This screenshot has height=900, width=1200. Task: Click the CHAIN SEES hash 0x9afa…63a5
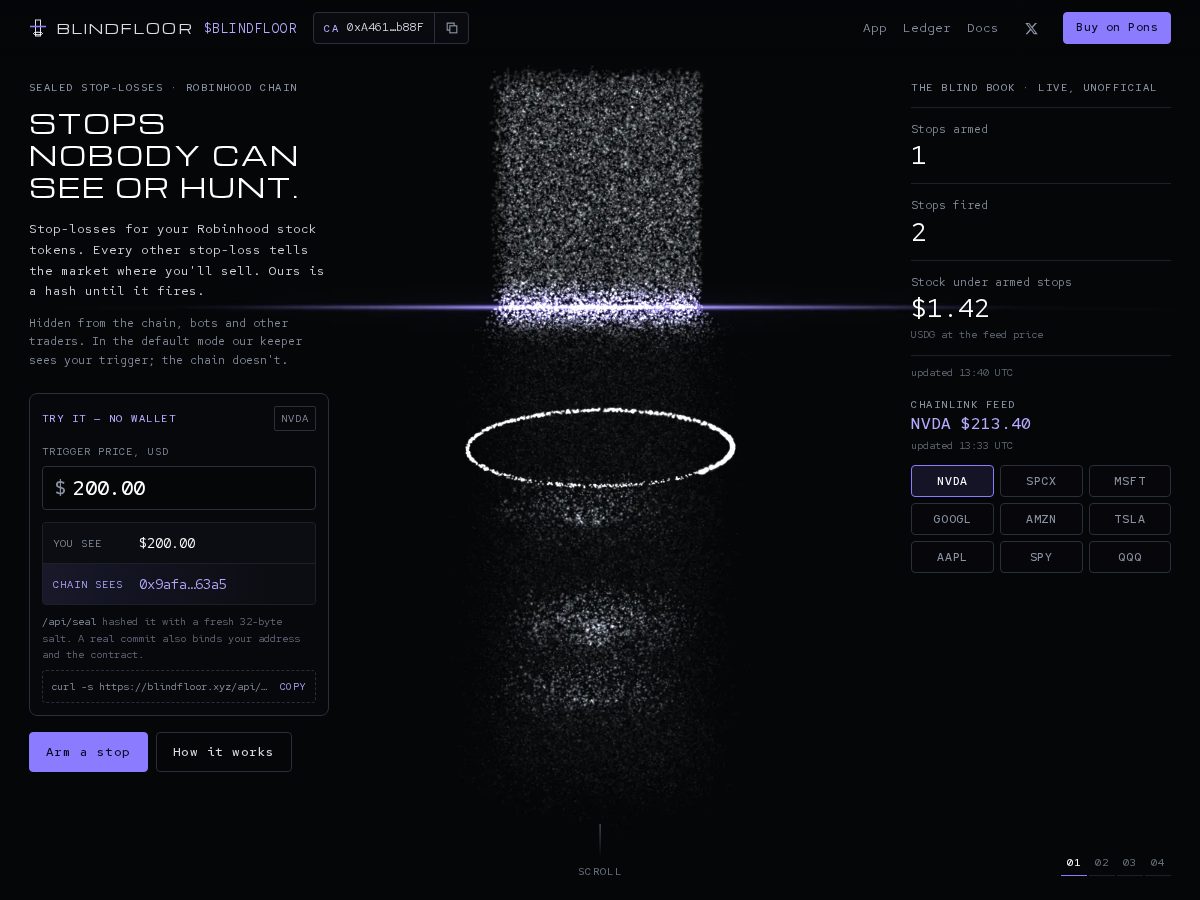pos(183,584)
